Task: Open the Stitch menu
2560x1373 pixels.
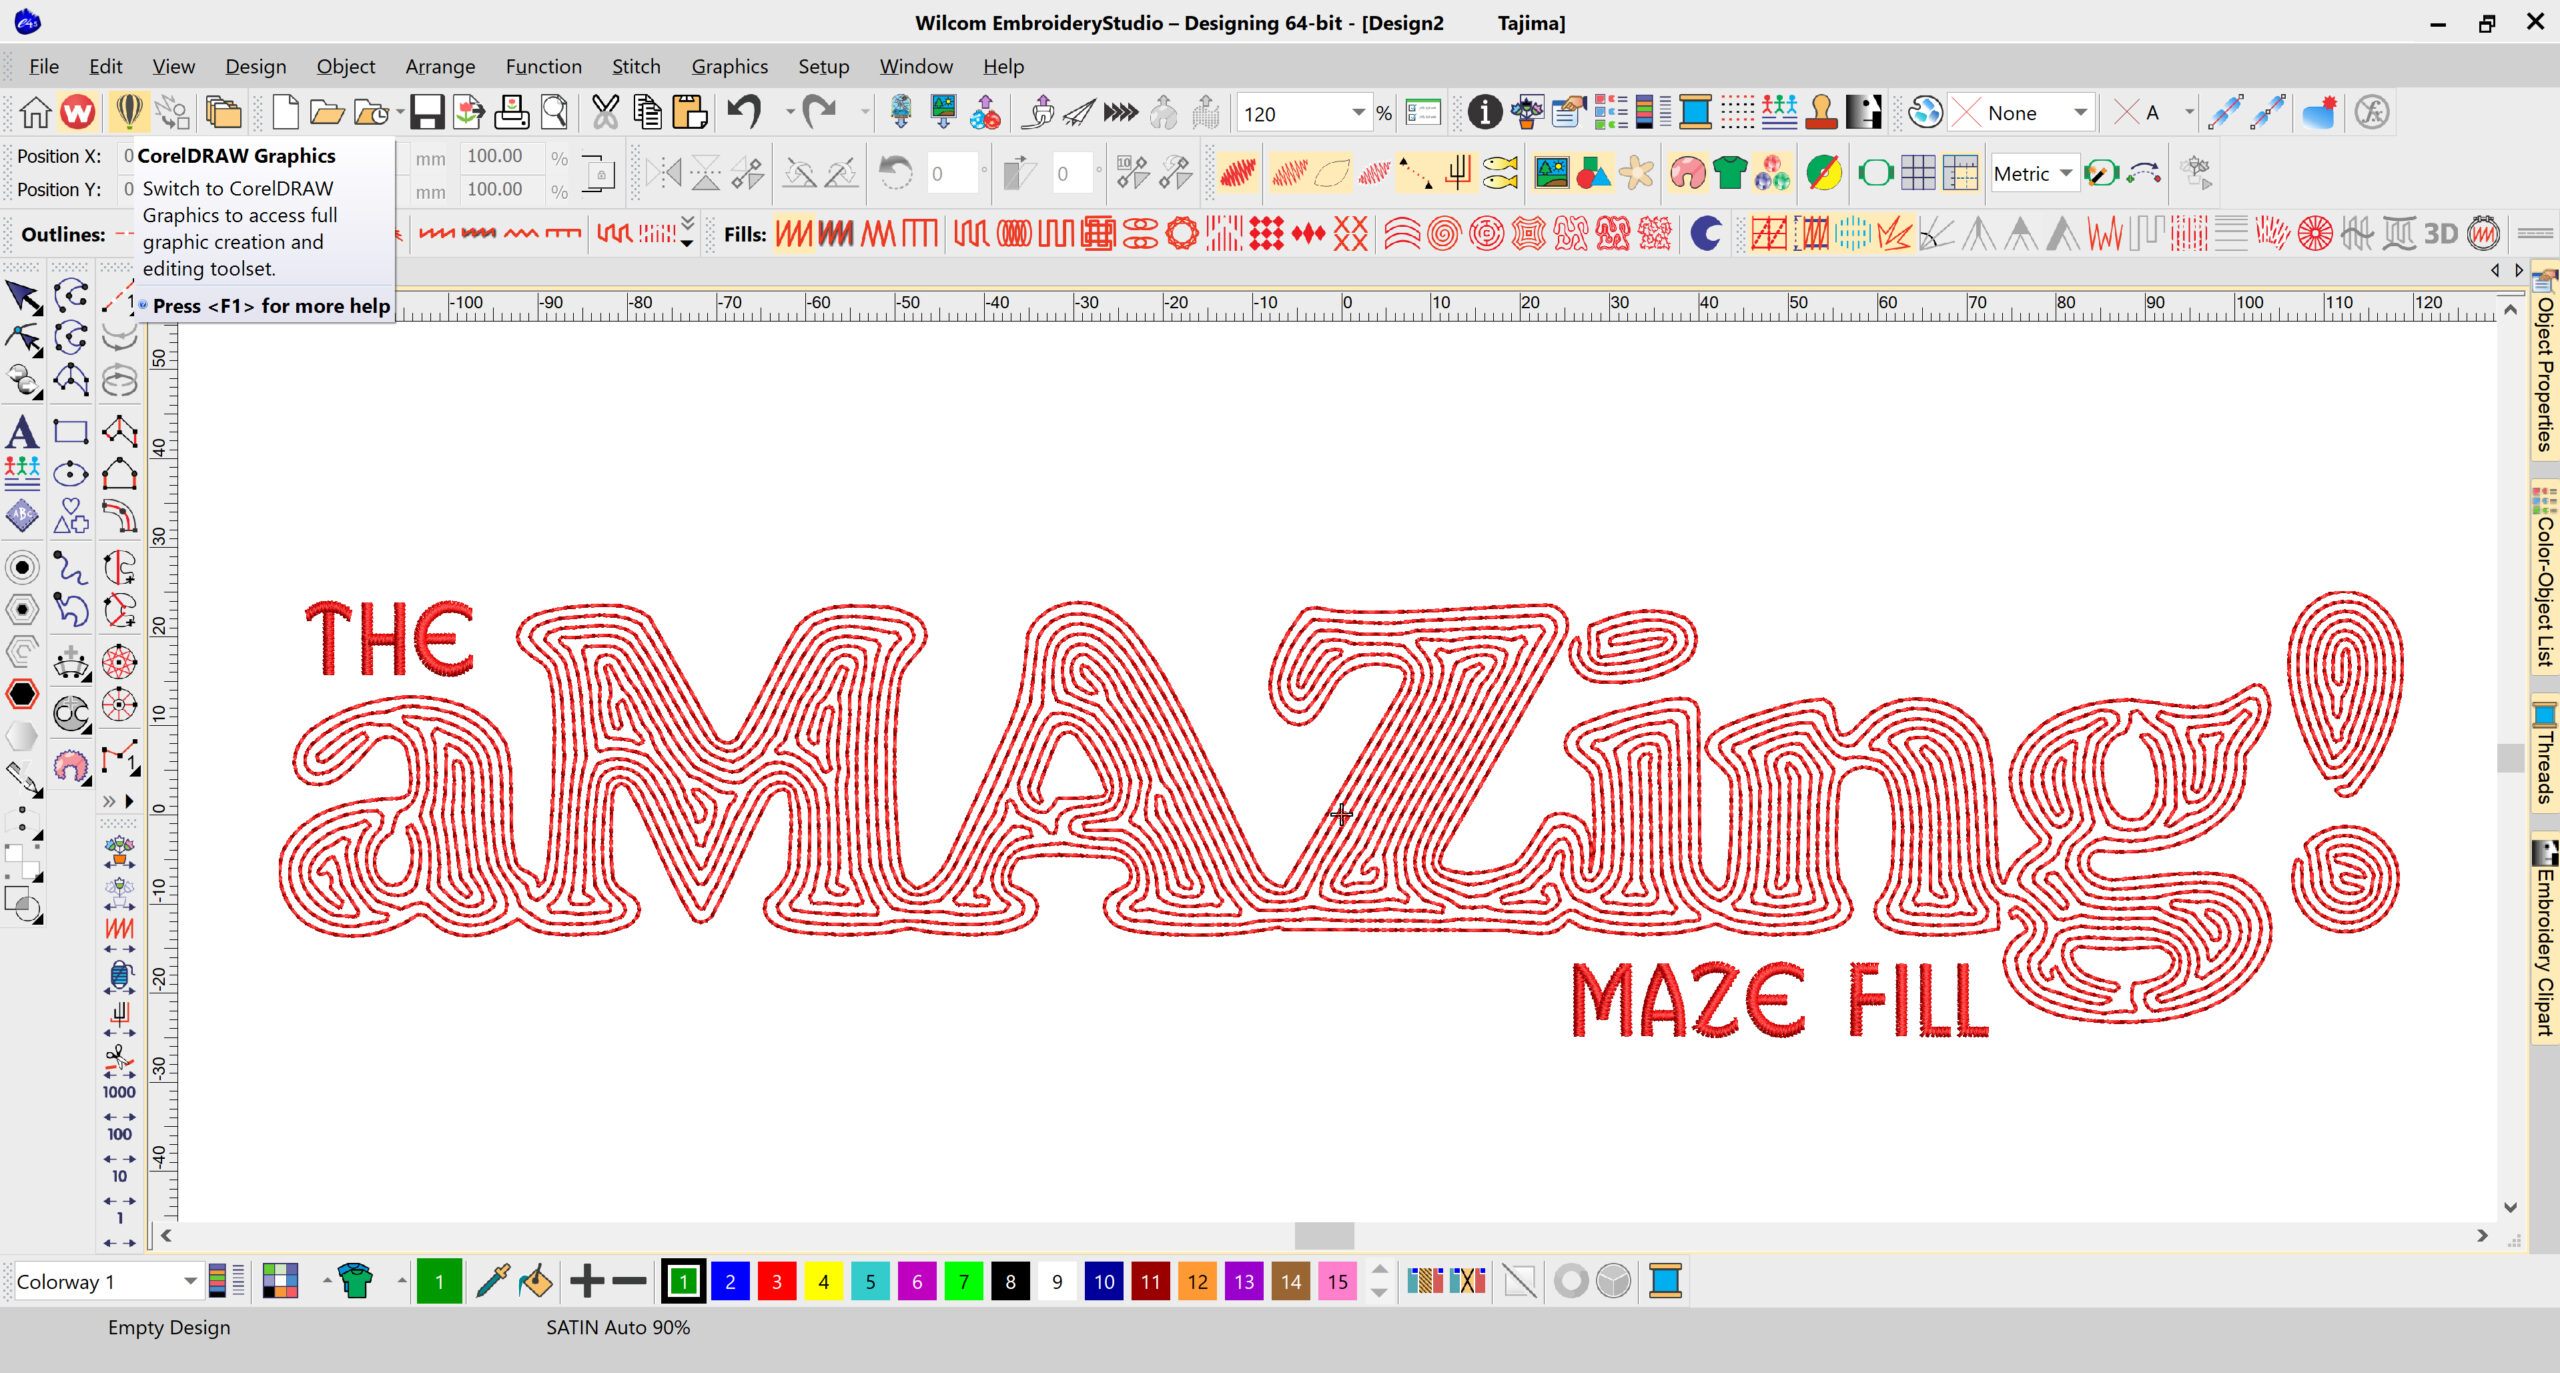Action: (636, 66)
